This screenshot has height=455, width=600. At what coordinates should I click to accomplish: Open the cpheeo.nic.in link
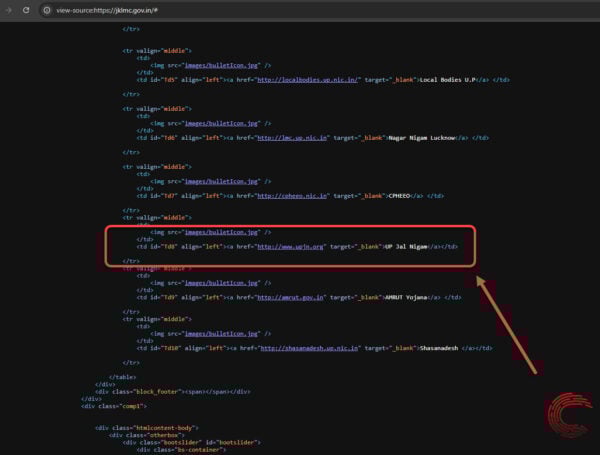292,196
